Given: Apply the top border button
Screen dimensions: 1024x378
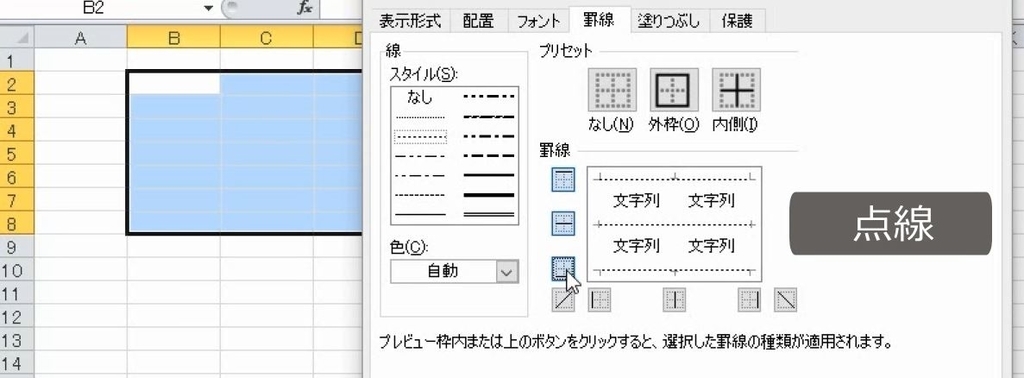Looking at the screenshot, I should point(564,180).
